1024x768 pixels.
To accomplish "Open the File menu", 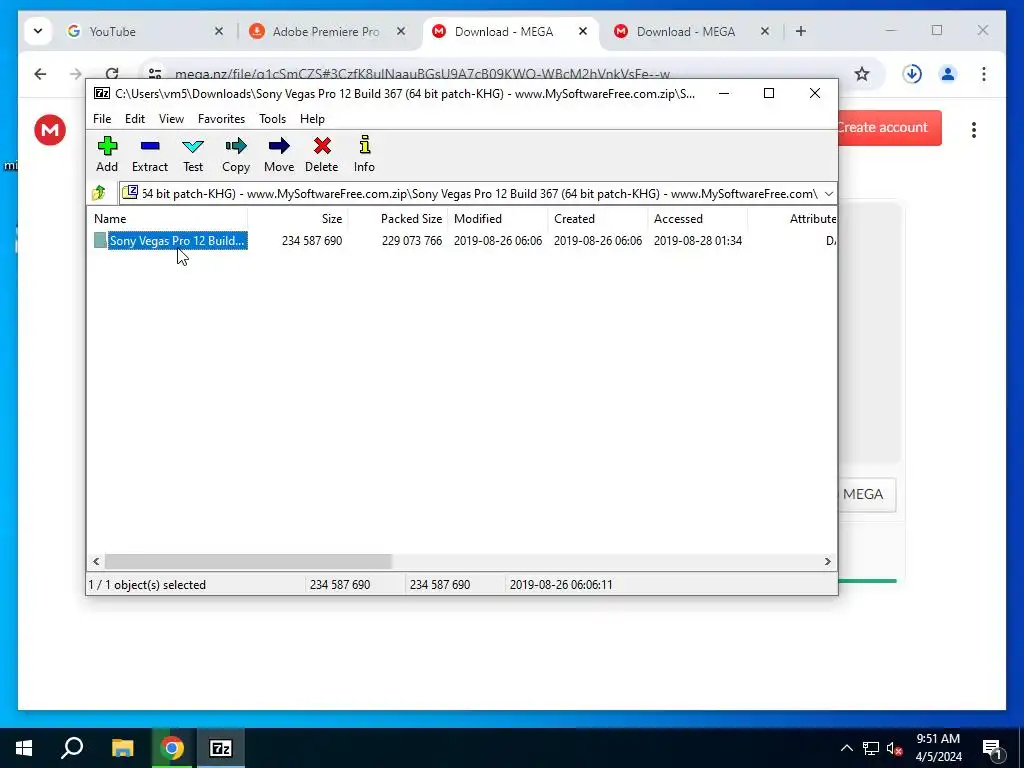I will tap(102, 119).
